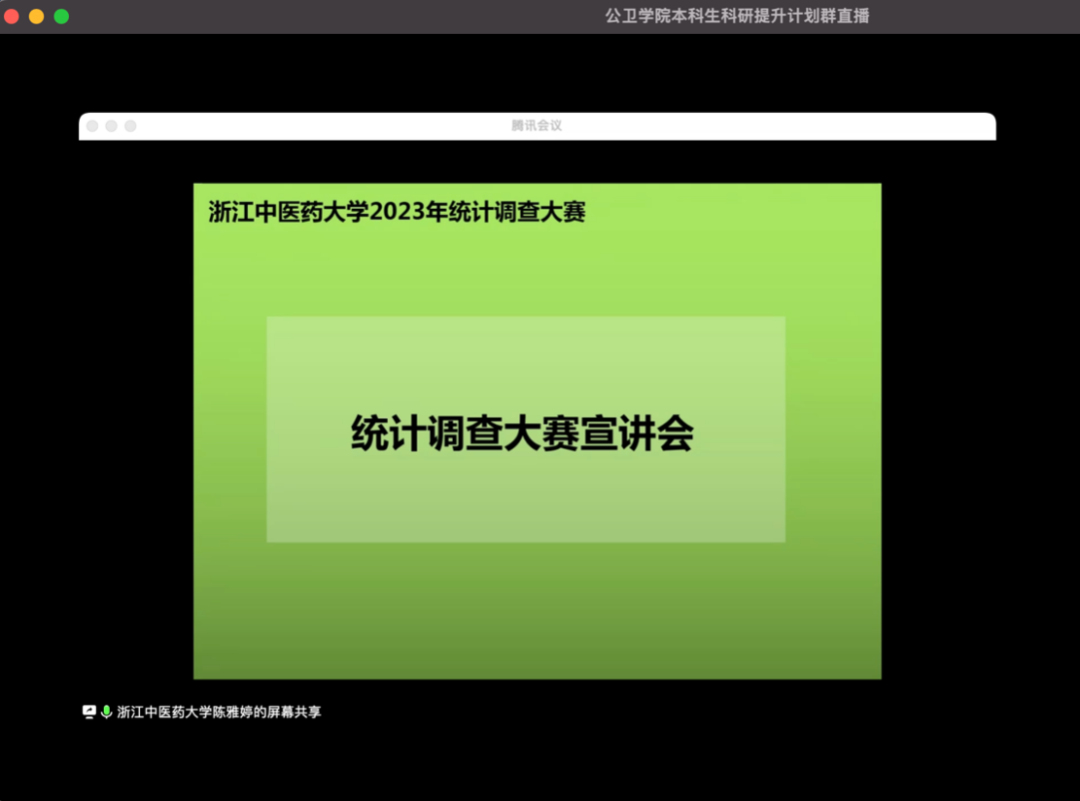Maximize the live stream window with green button
1080x801 pixels.
pos(61,16)
